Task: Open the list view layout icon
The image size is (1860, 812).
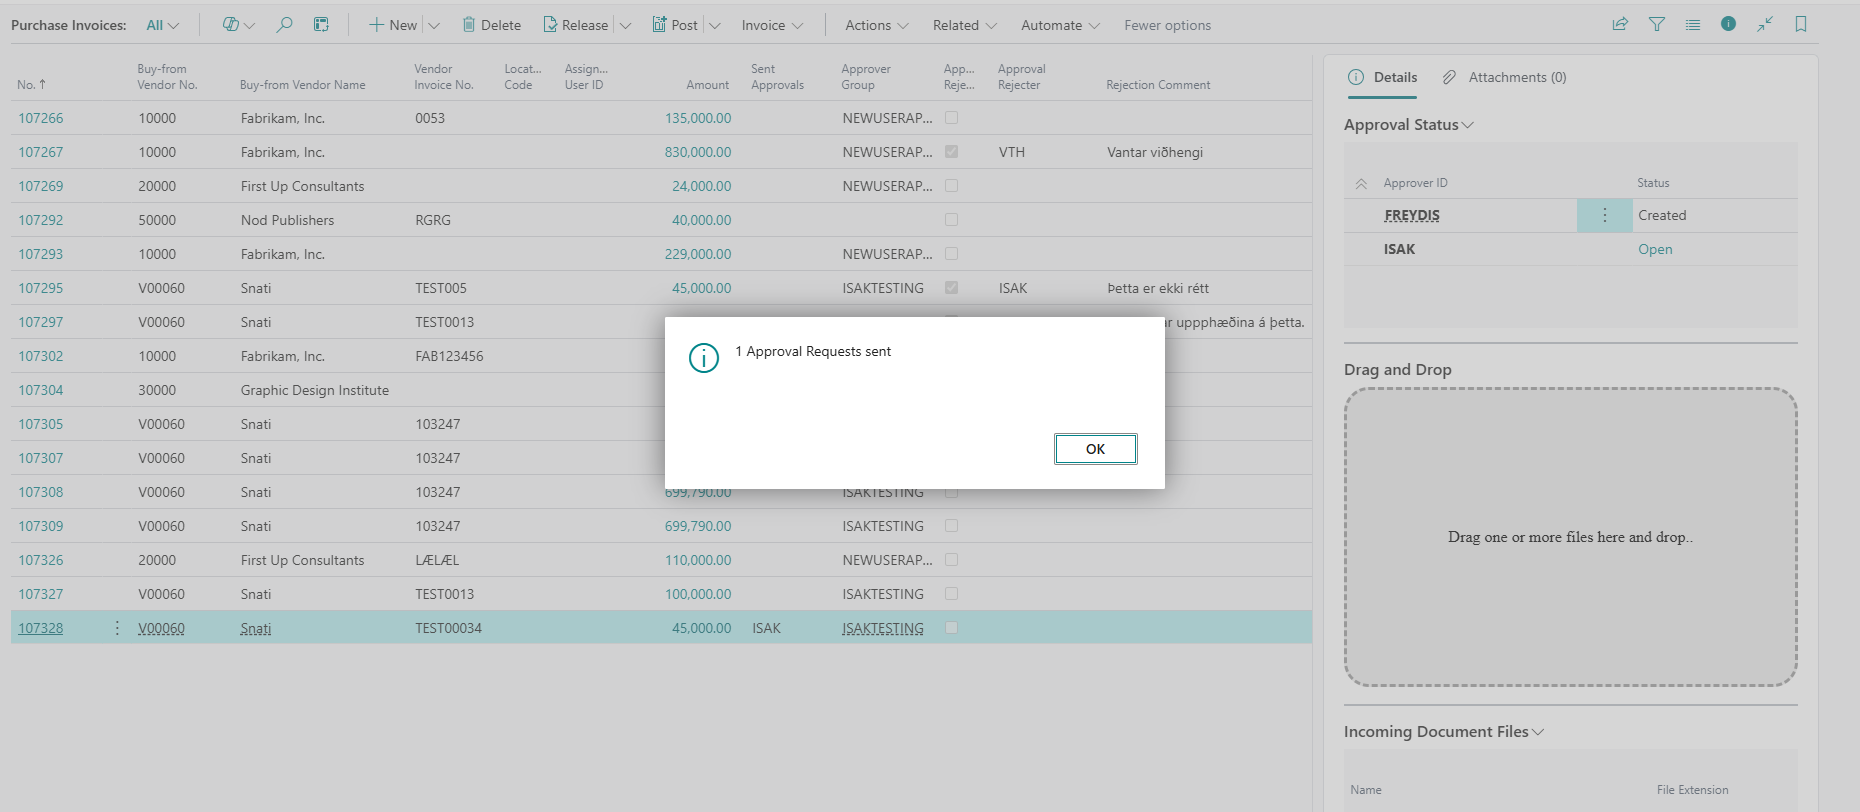Action: (1693, 24)
